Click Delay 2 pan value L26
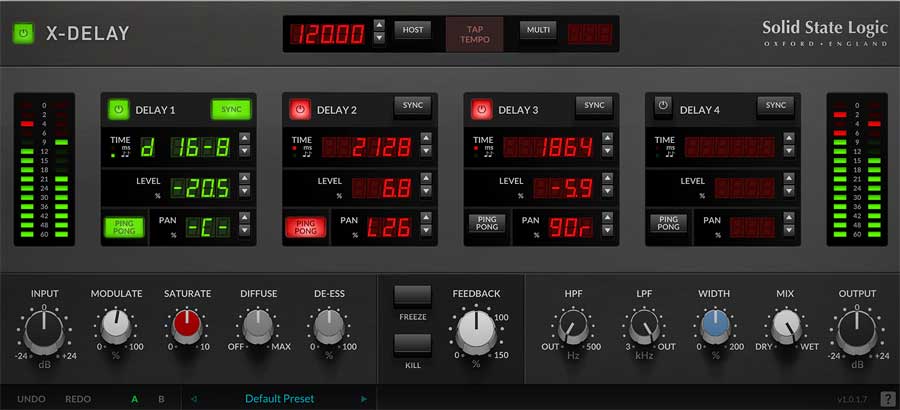Viewport: 900px width, 410px height. (390, 227)
